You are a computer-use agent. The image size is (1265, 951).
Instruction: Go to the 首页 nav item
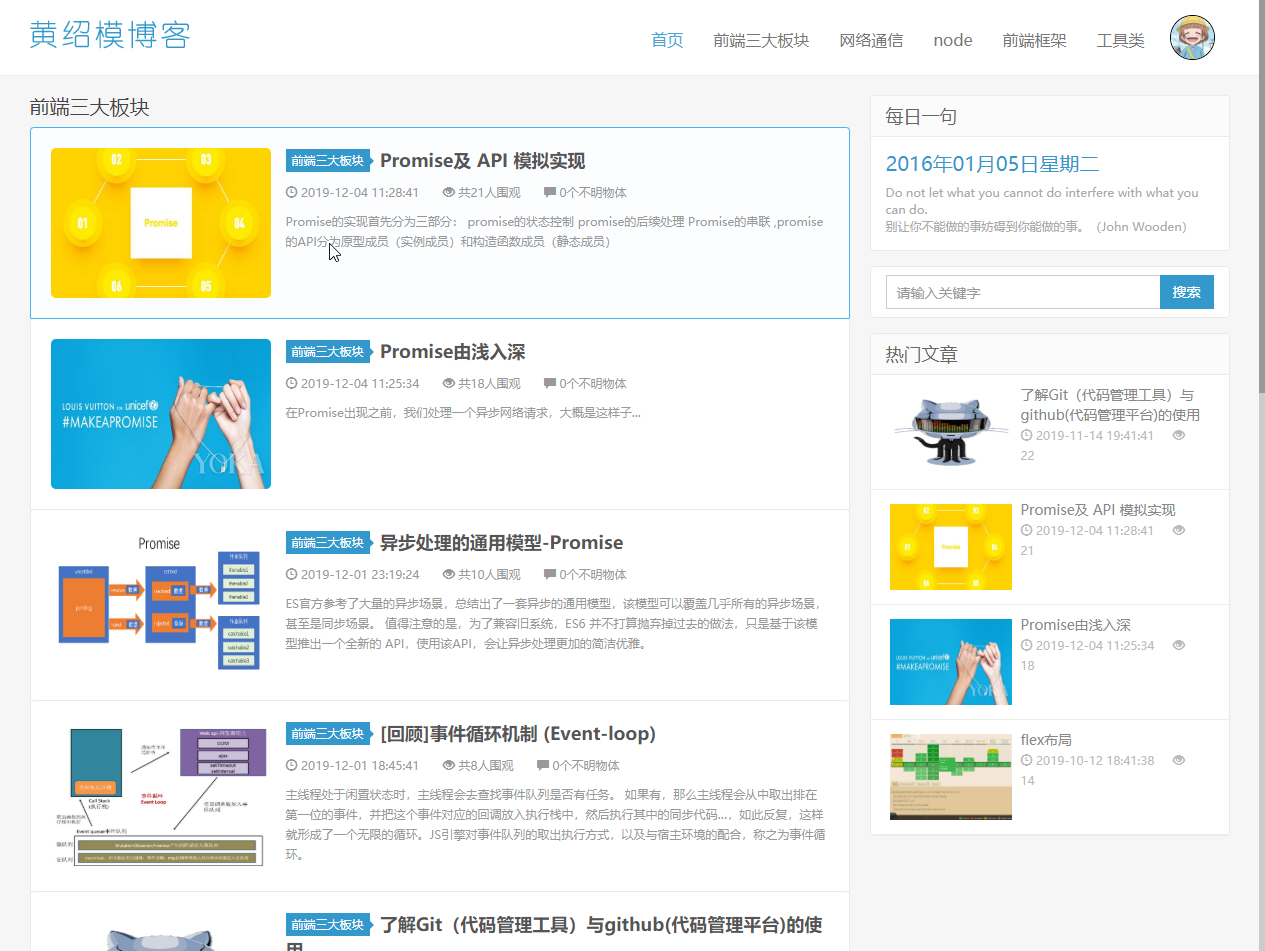click(667, 40)
